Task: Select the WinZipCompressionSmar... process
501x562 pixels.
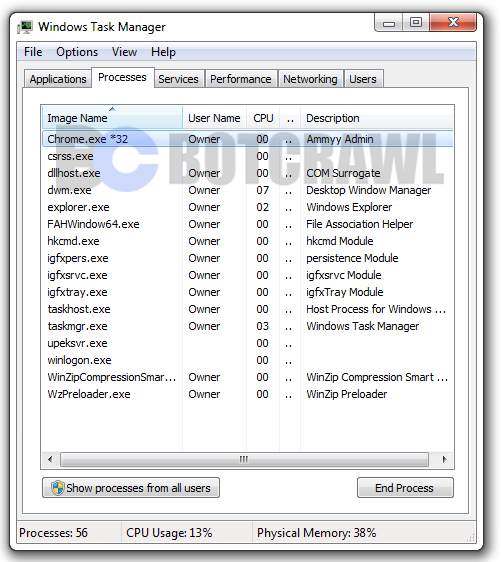Action: (247, 377)
